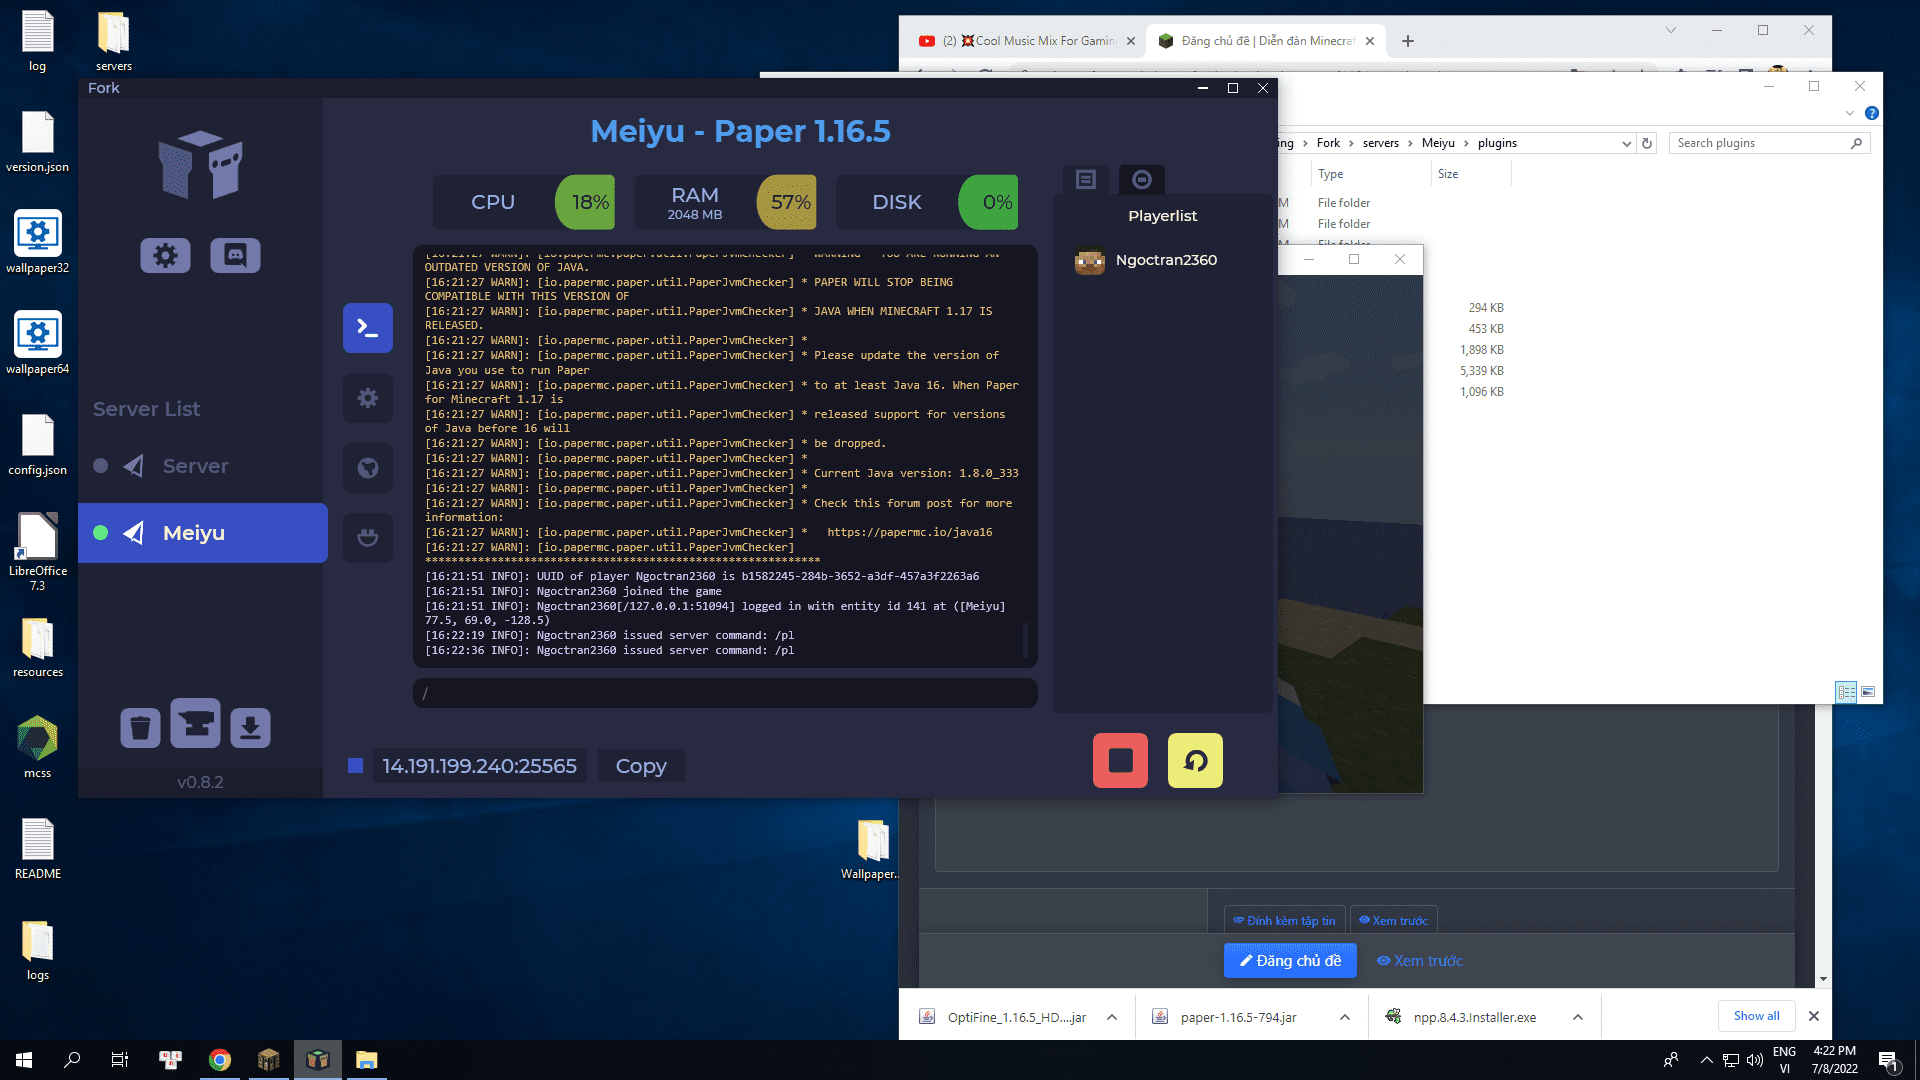
Task: Expand the OptiFine download options arrow
Action: [x=1112, y=1017]
